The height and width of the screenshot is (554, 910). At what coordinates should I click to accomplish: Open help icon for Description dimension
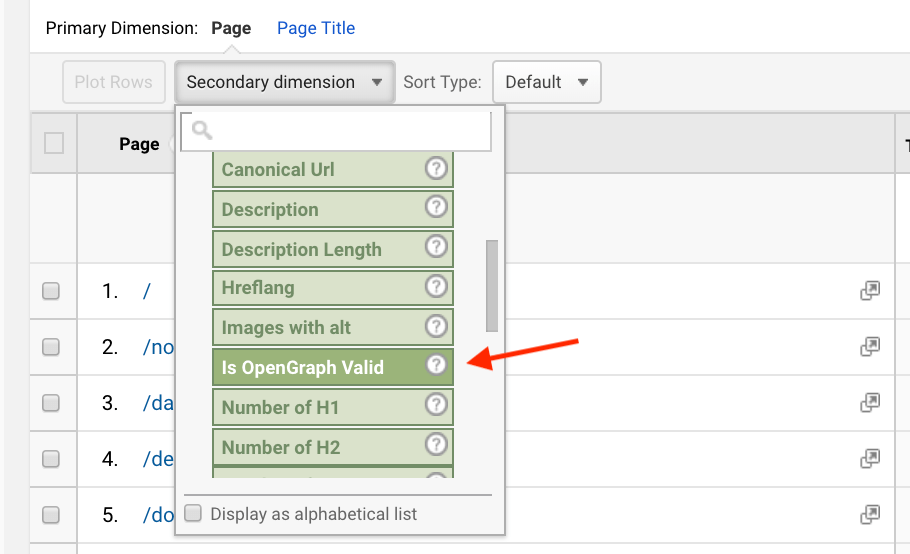coord(436,207)
